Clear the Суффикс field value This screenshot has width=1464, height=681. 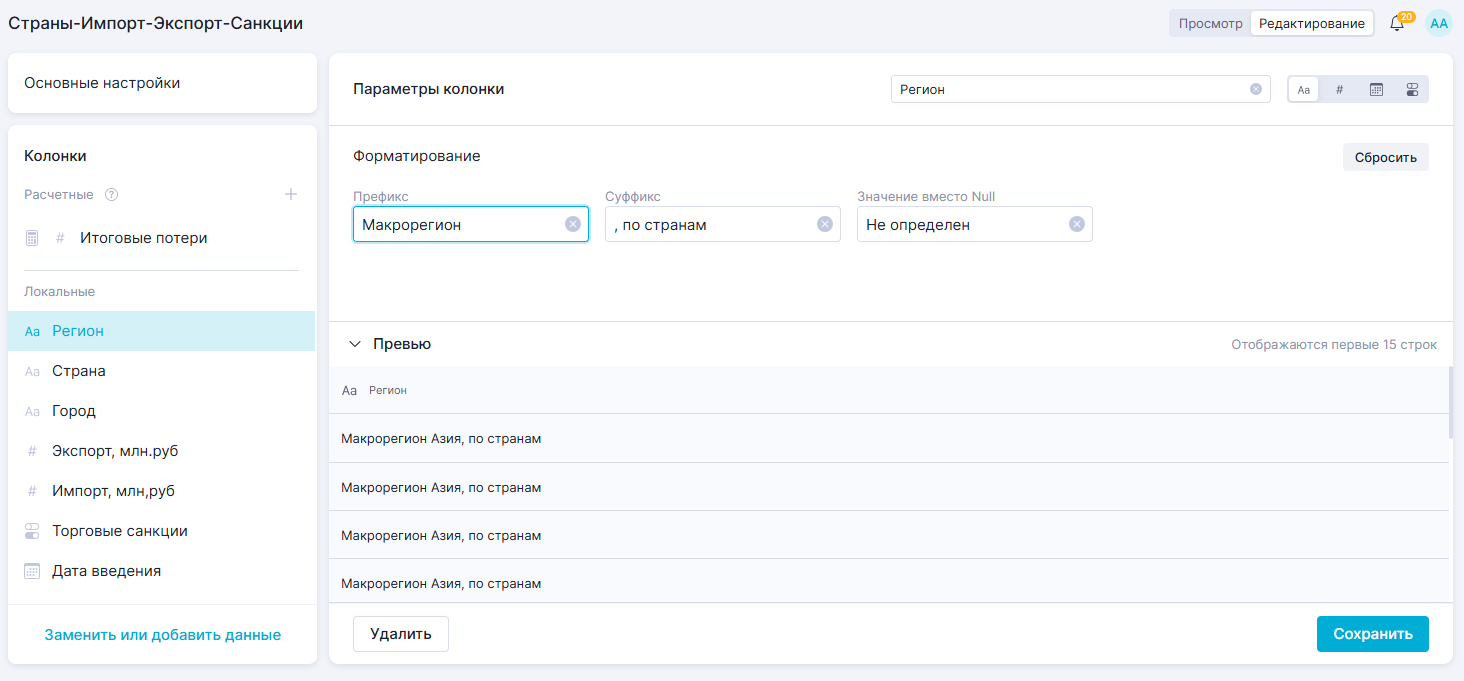click(x=825, y=224)
